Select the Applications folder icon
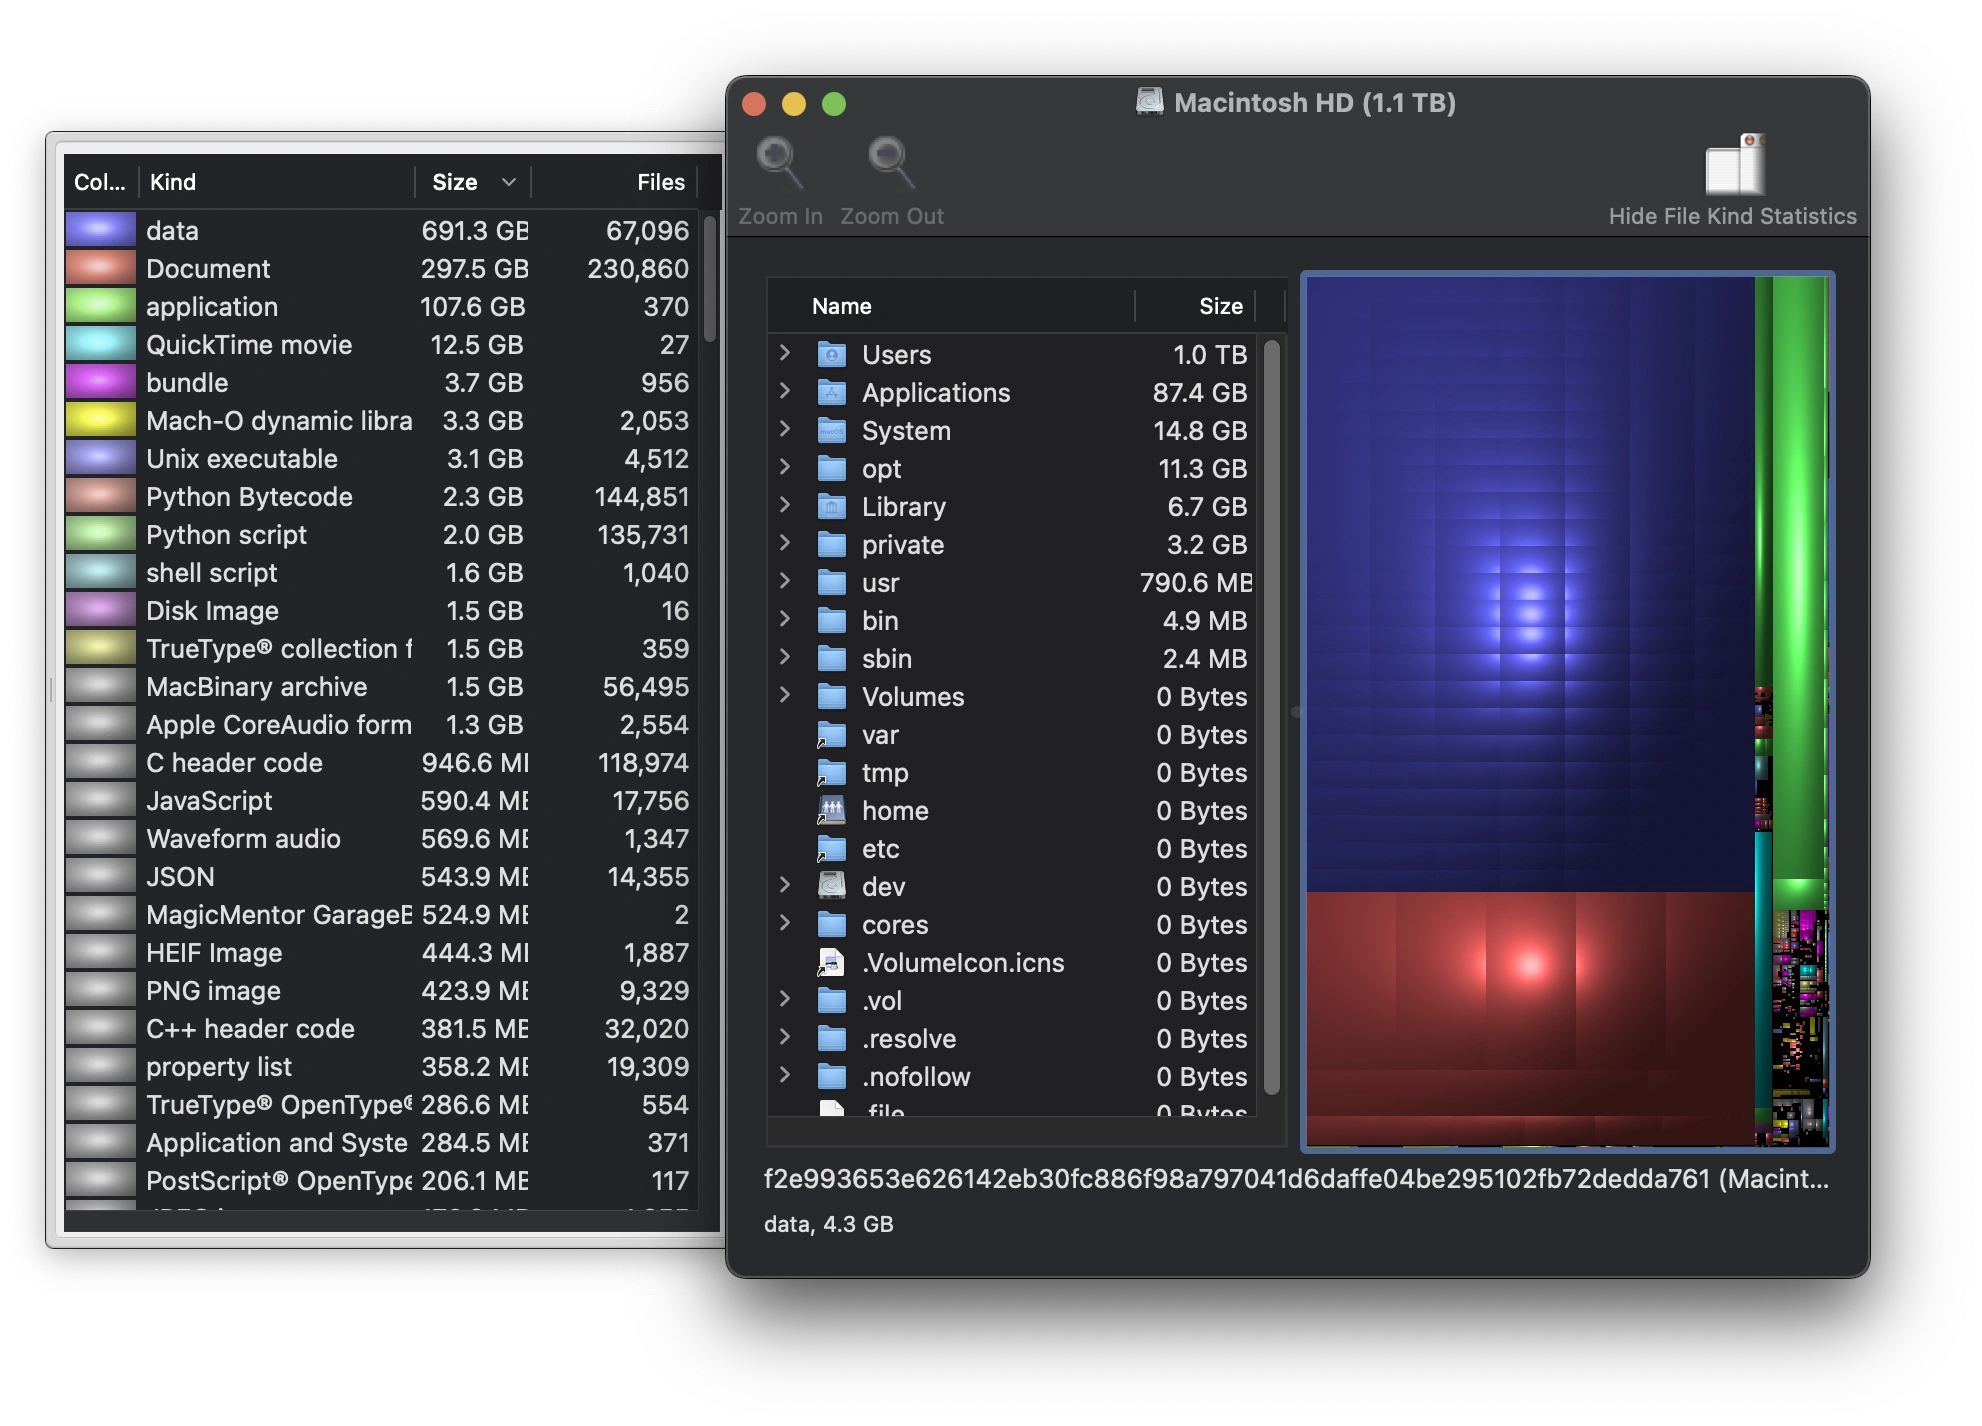This screenshot has width=1982, height=1426. coord(832,393)
